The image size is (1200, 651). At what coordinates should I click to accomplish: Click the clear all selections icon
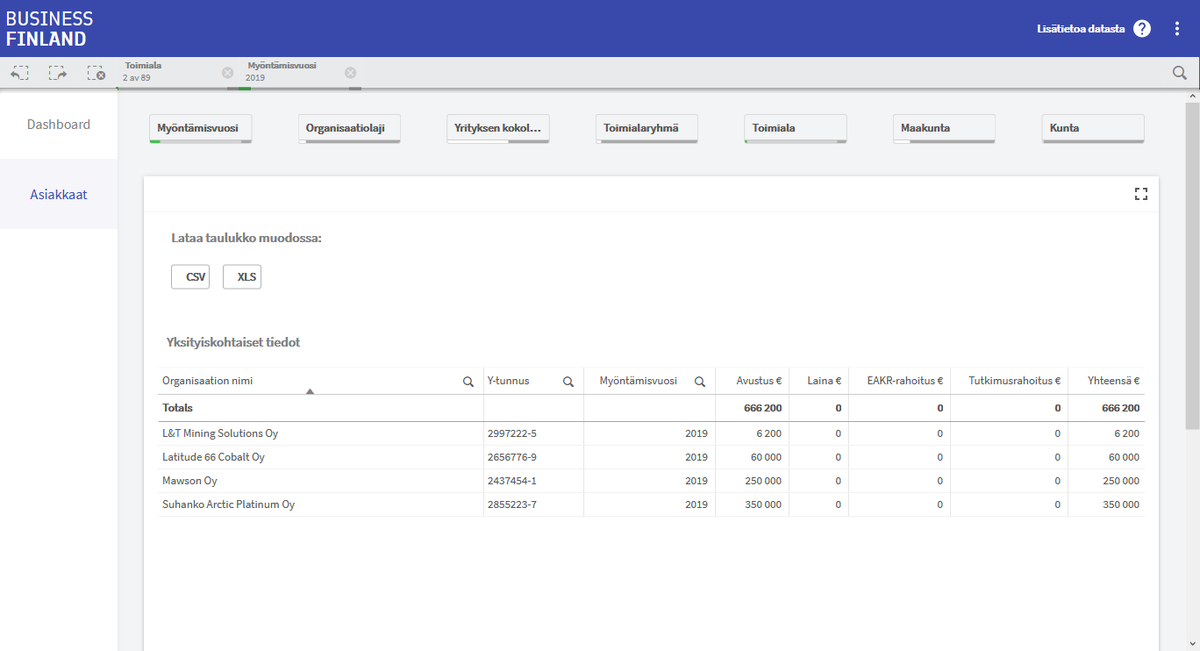[96, 73]
